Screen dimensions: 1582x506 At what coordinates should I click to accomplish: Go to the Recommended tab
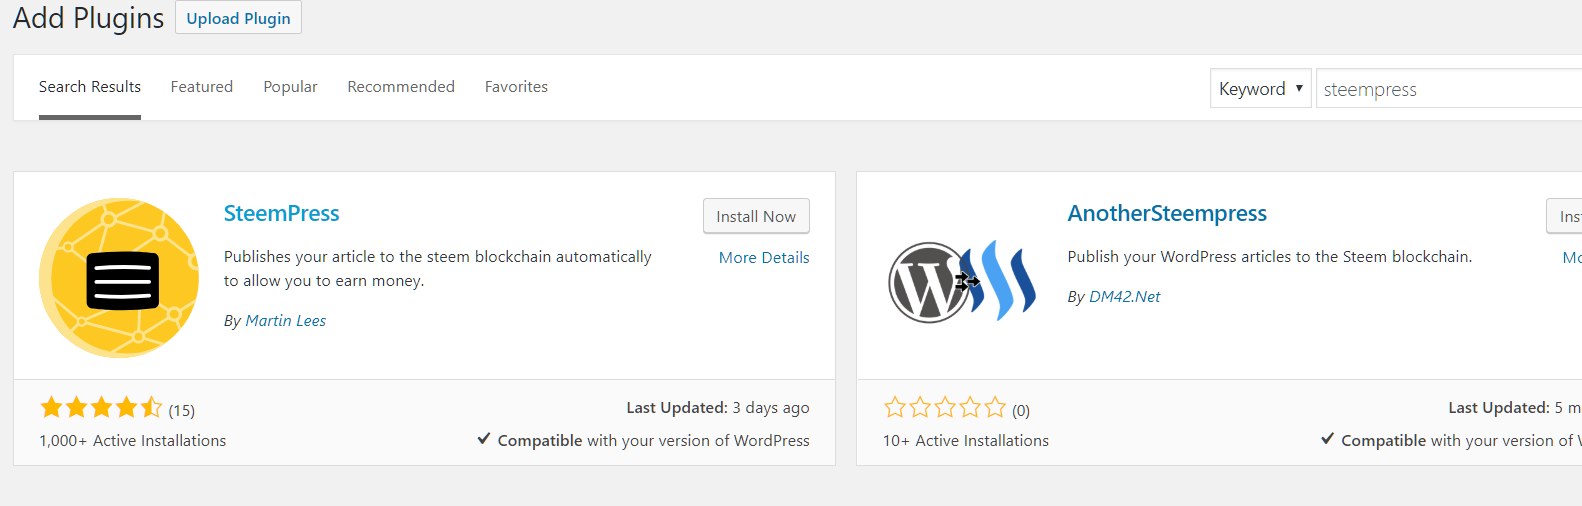point(401,87)
